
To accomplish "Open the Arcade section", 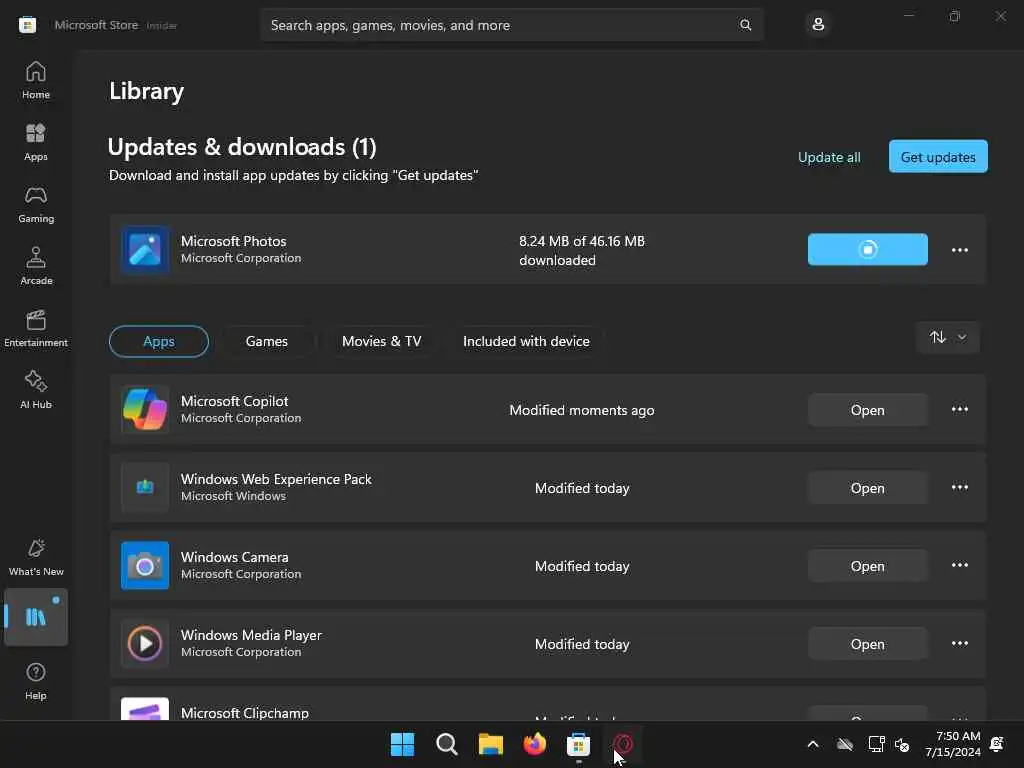I will (x=36, y=266).
